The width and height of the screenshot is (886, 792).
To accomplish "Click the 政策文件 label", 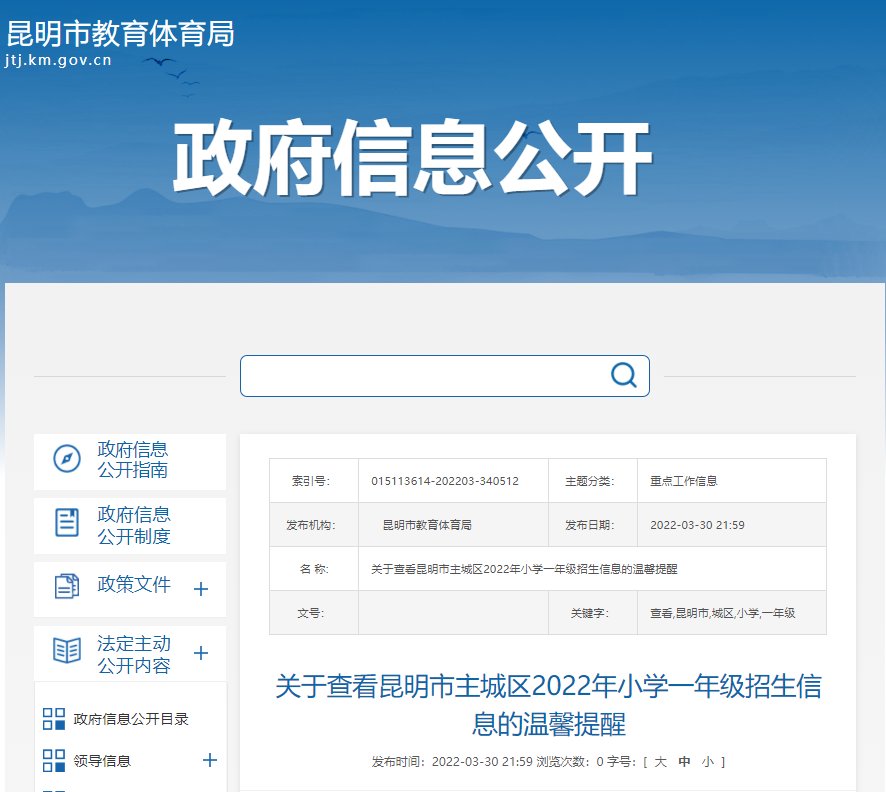I will 134,584.
